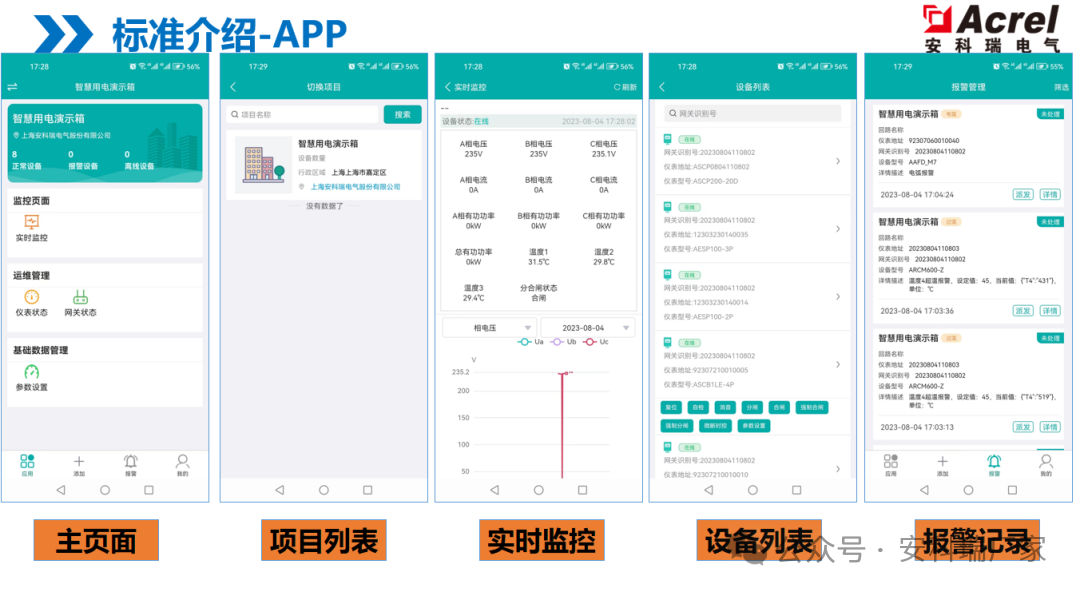Click 派发 for alarm at 17:04:24
The height and width of the screenshot is (592, 1080).
(1023, 194)
